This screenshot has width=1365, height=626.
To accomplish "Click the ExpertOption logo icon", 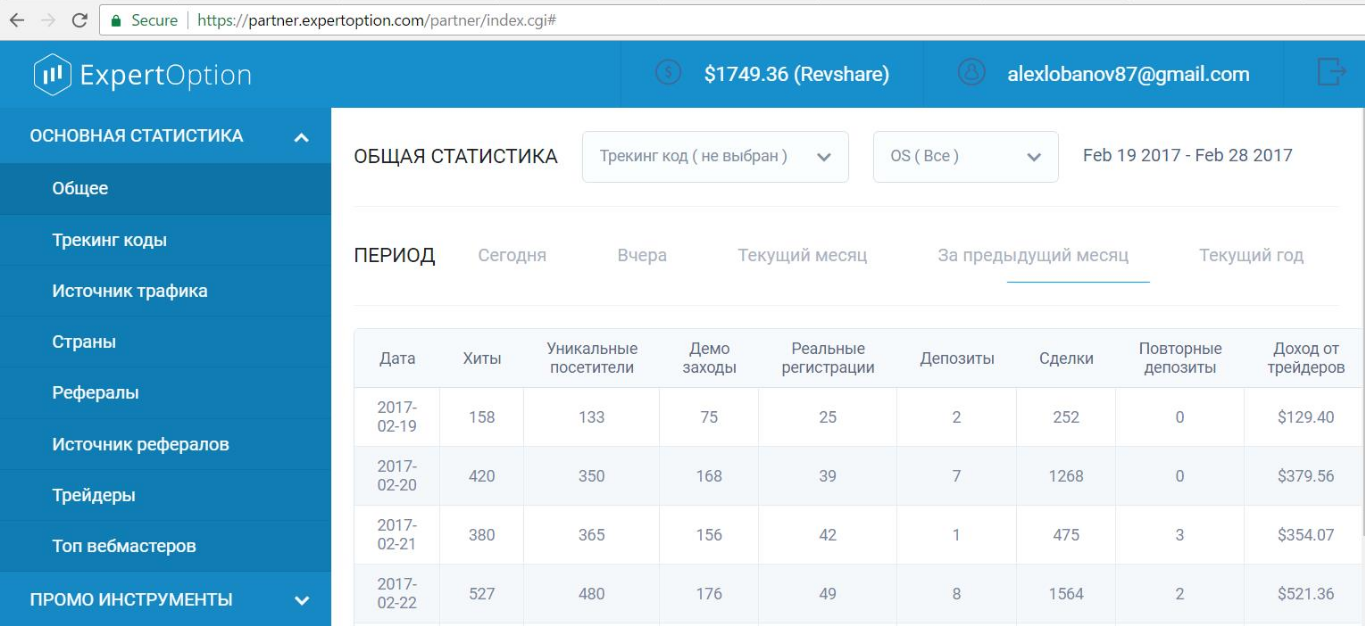I will point(52,75).
